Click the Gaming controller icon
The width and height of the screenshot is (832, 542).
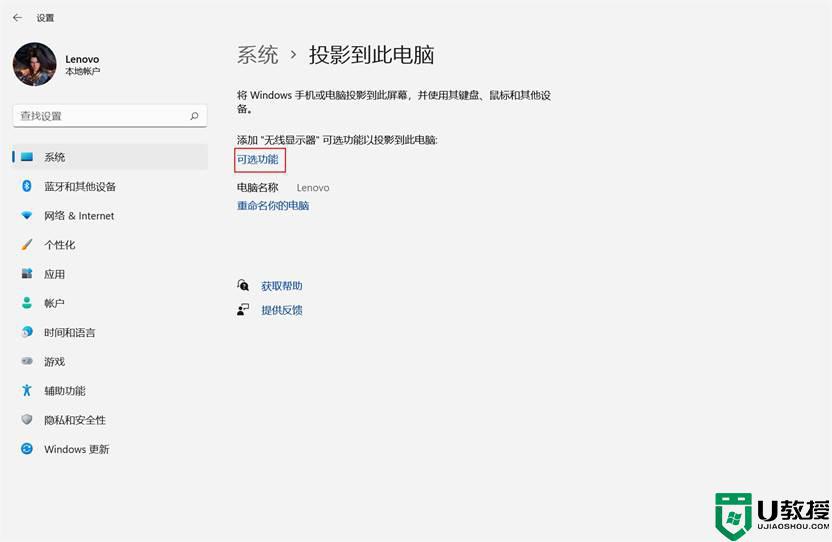click(27, 362)
